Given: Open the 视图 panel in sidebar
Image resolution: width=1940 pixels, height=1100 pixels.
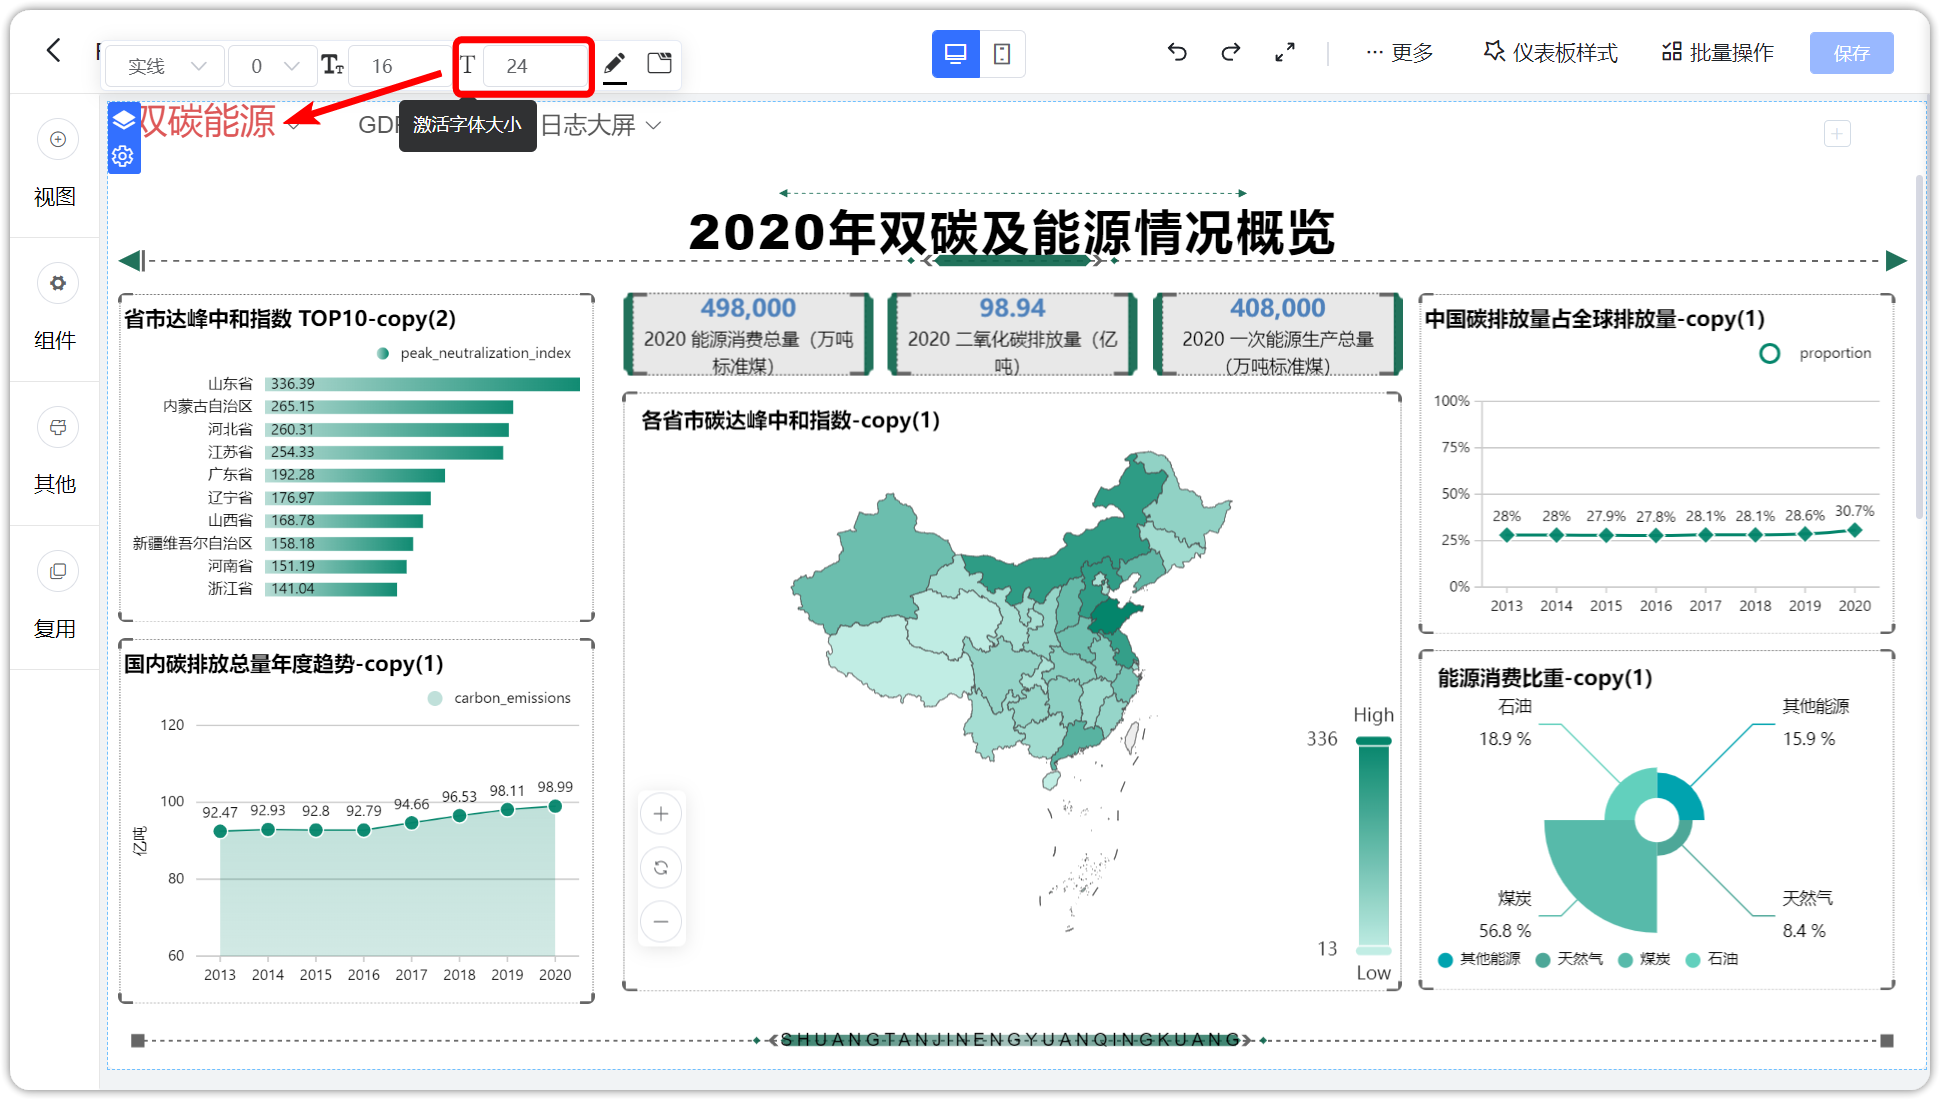Looking at the screenshot, I should pyautogui.click(x=55, y=164).
